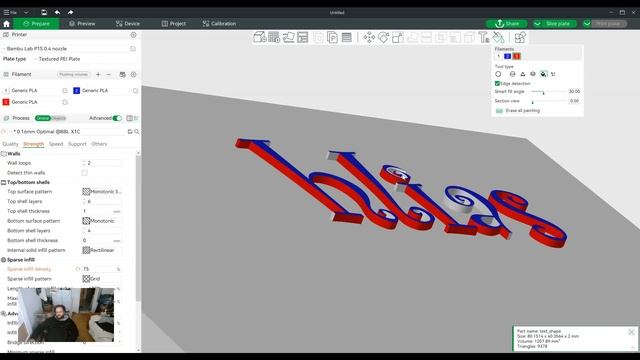640x360 pixels.
Task: Close the part info notification
Action: [631, 332]
